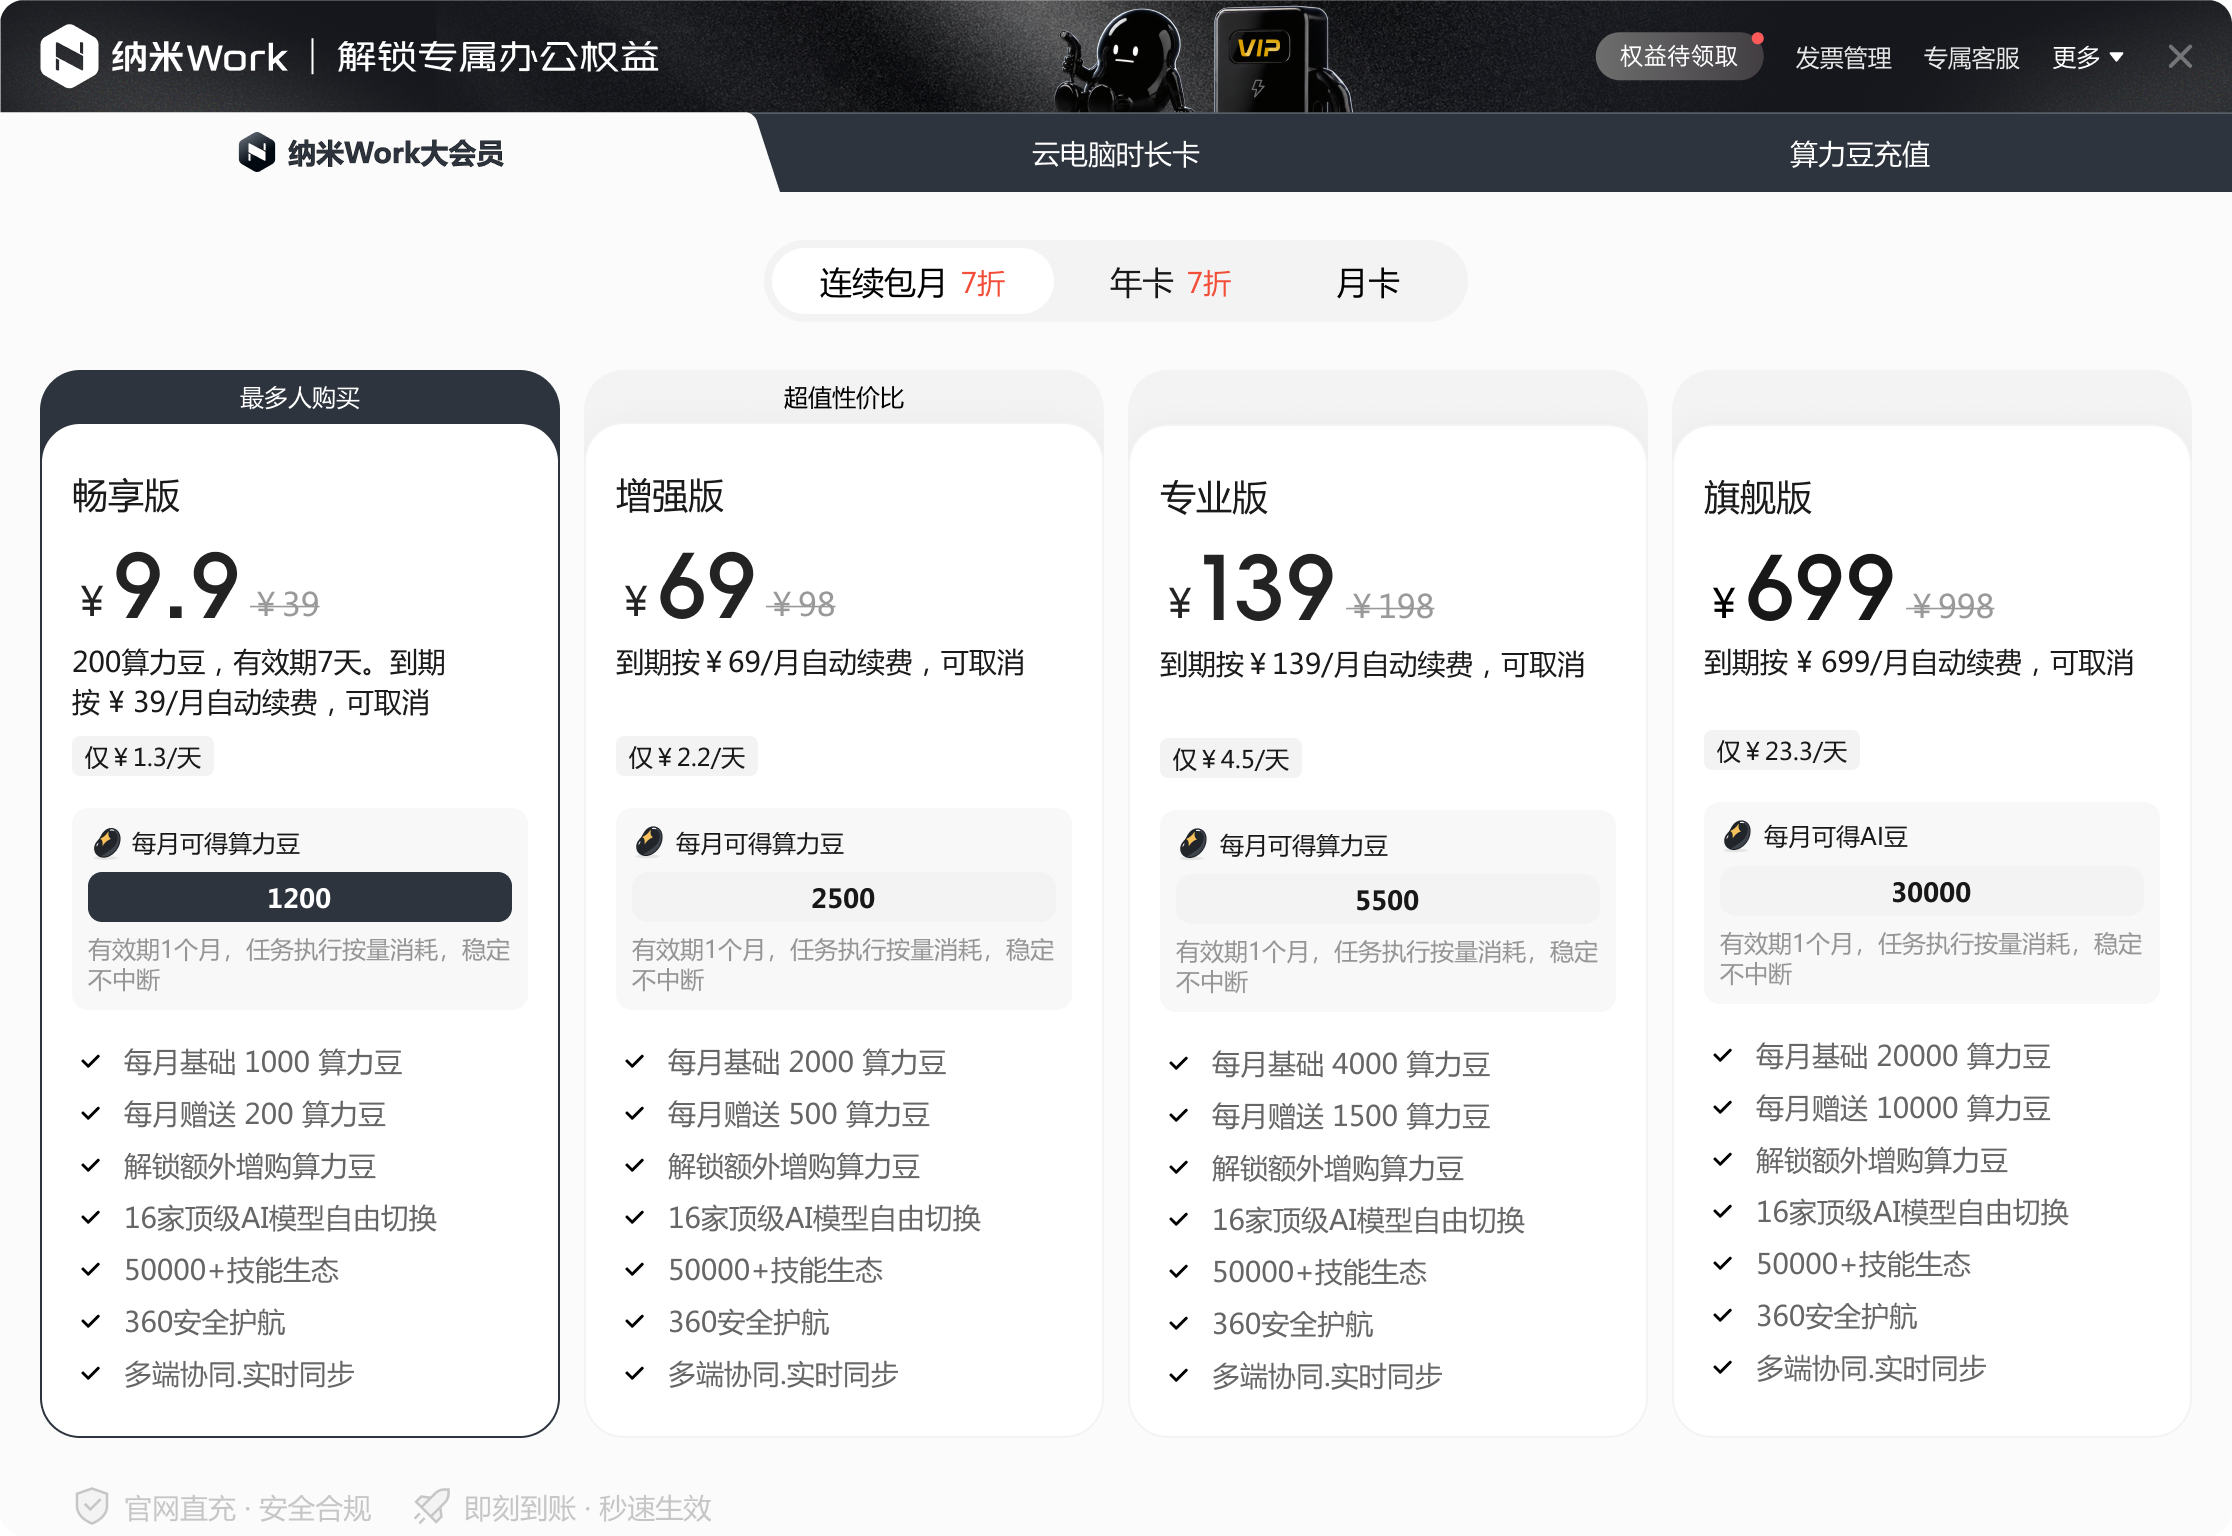The width and height of the screenshot is (2232, 1536).
Task: Open 发票管理
Action: coord(1843,57)
